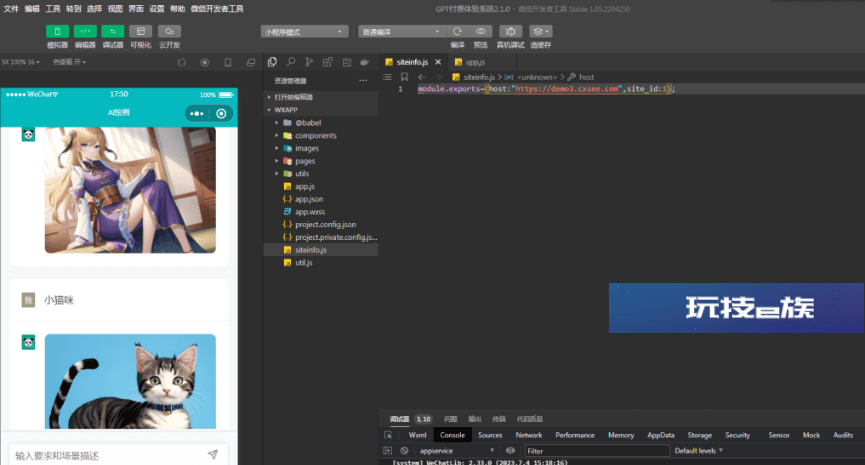Open the Default levels dropdown
This screenshot has height=465, width=865.
(x=698, y=451)
